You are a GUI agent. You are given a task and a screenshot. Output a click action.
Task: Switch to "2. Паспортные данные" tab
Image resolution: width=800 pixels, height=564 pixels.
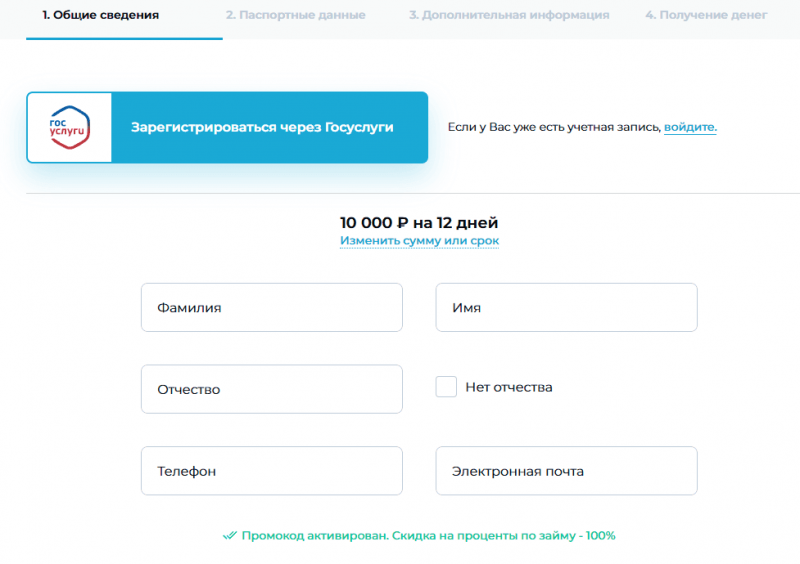[x=295, y=15]
